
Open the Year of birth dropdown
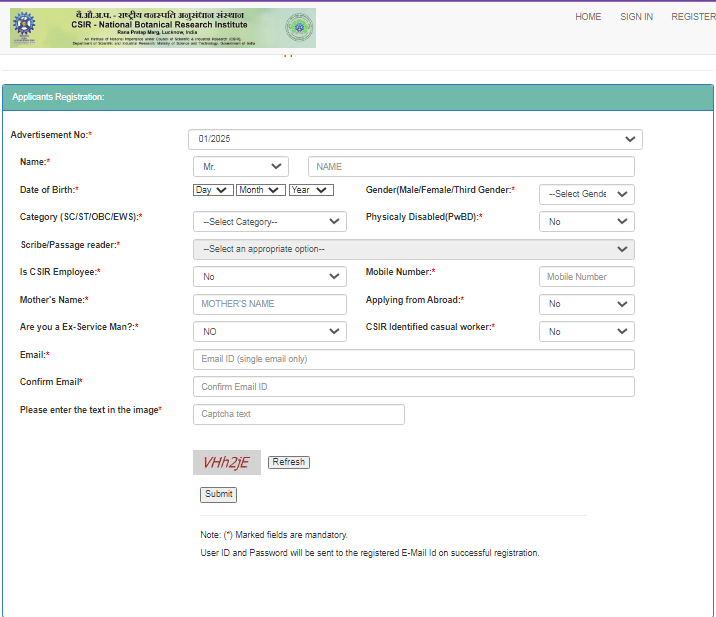click(311, 190)
